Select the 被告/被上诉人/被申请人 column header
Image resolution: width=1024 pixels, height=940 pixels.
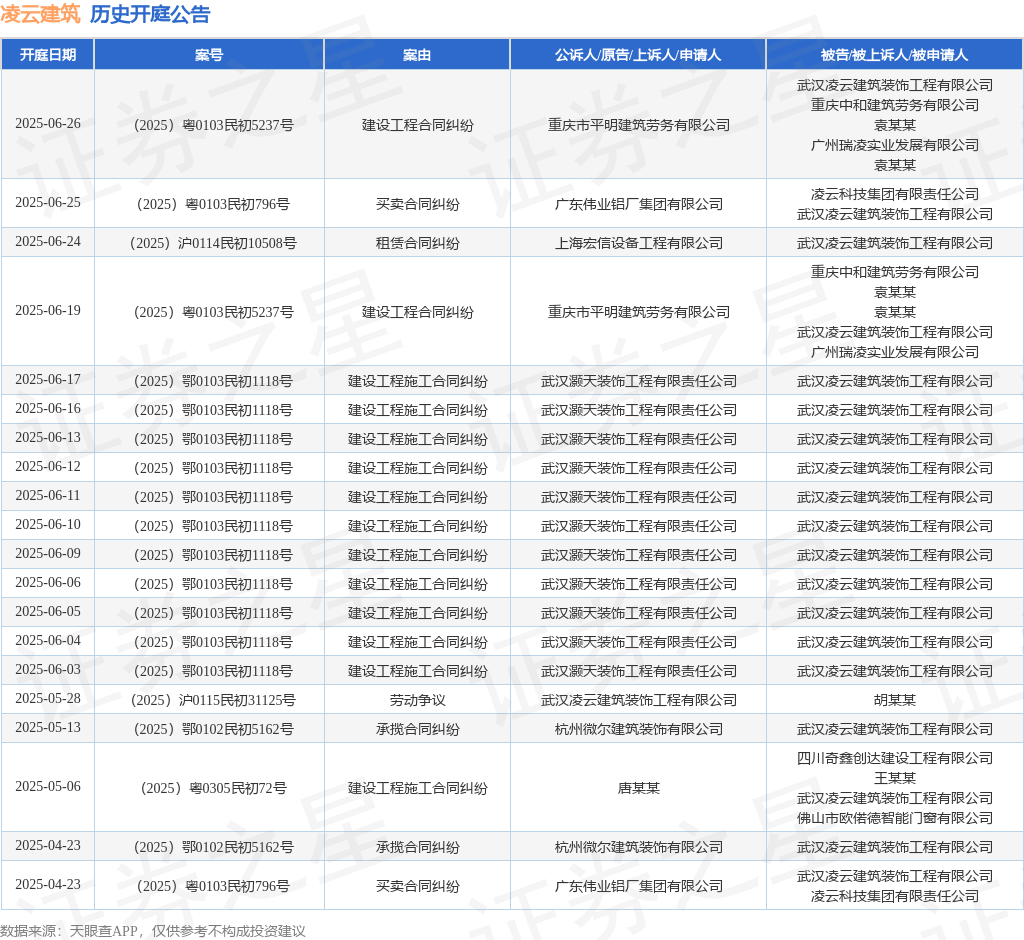895,55
